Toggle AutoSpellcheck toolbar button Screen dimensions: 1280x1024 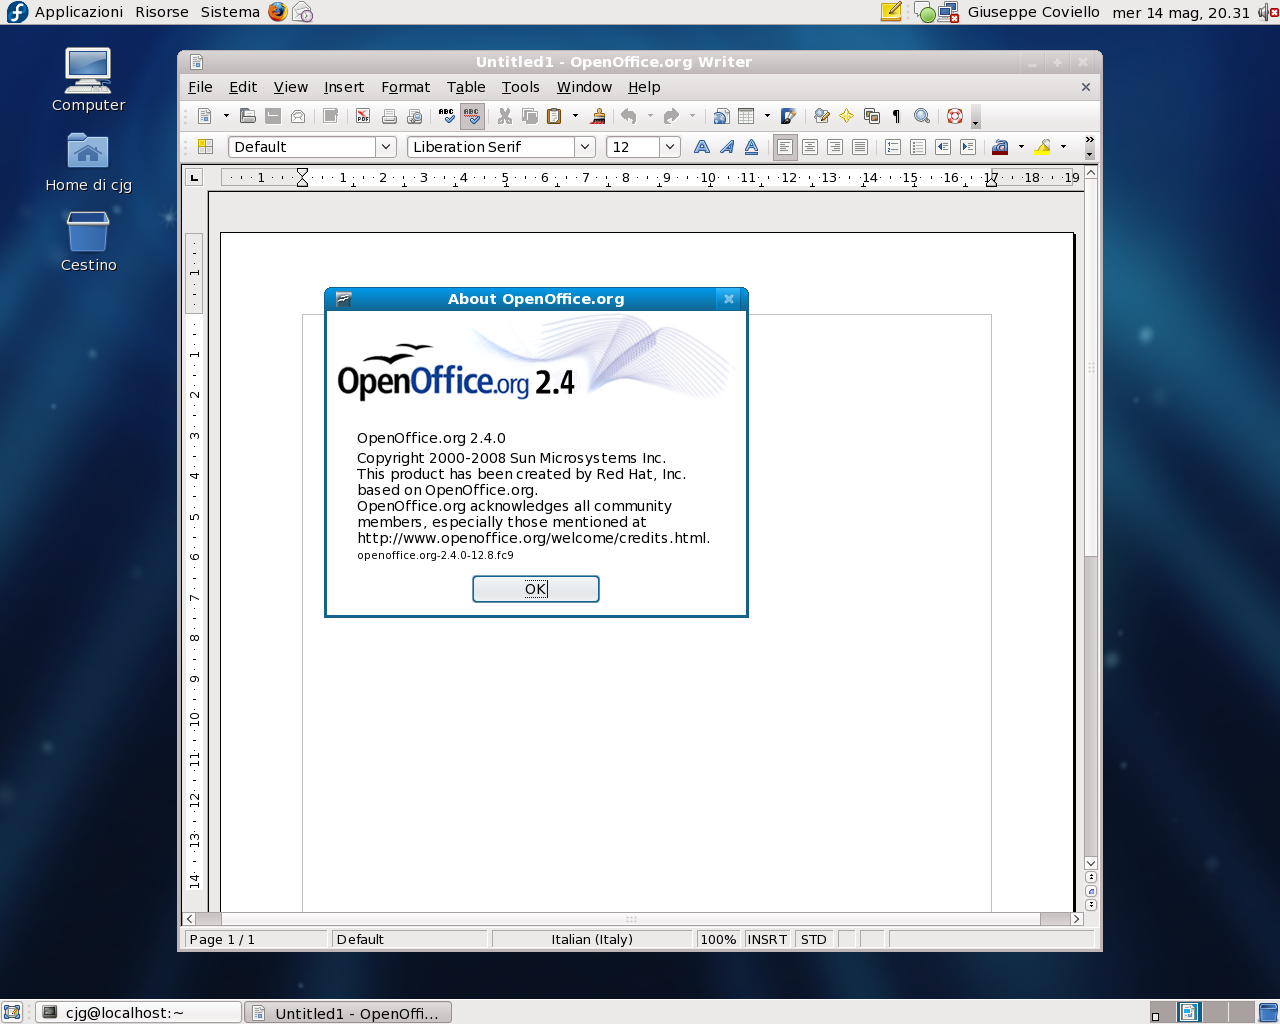(x=472, y=116)
